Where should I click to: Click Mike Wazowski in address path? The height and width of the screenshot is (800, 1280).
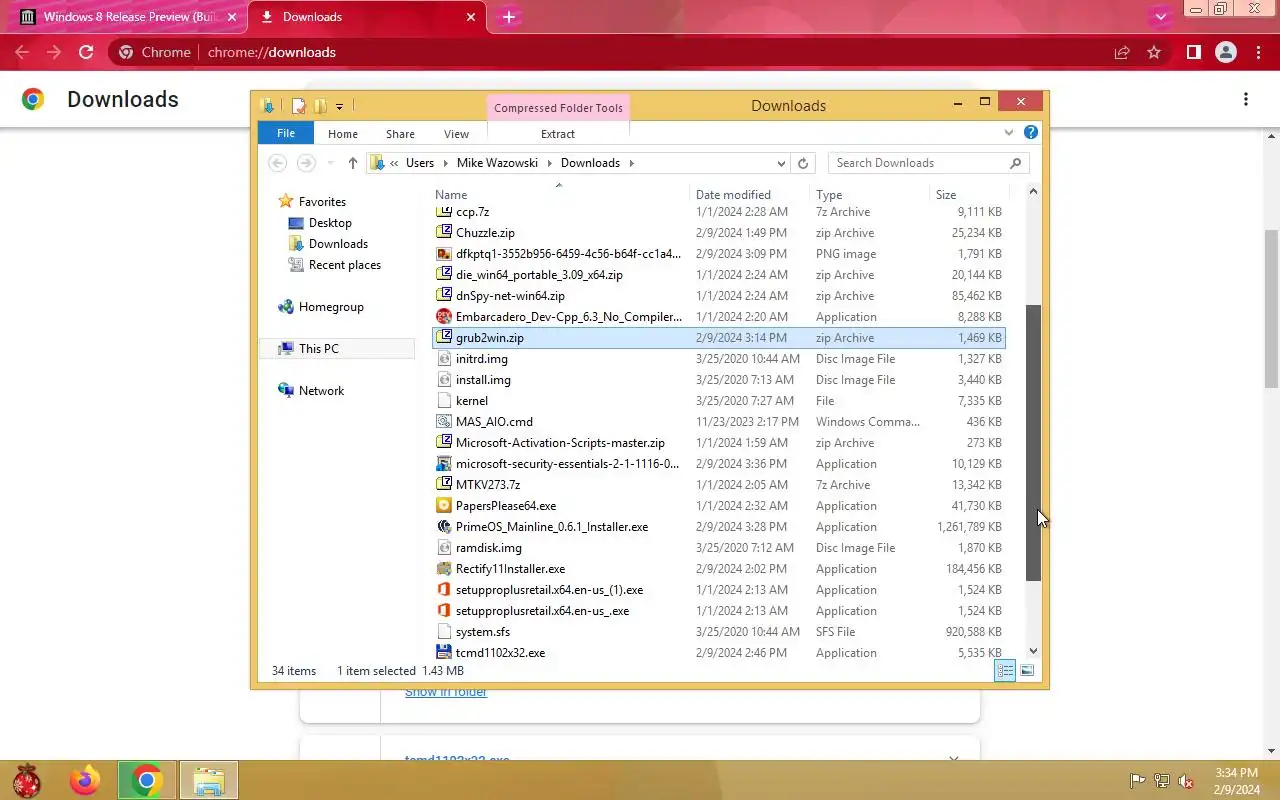[x=497, y=163]
